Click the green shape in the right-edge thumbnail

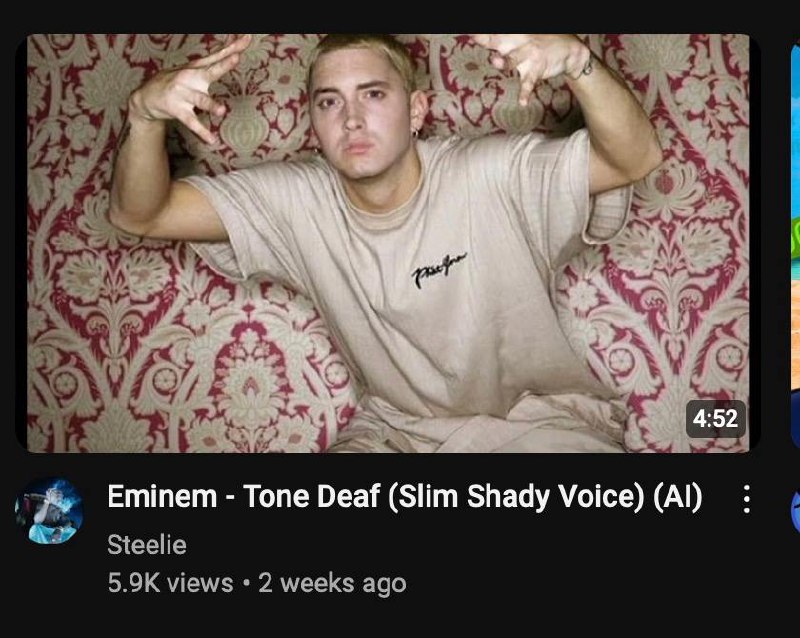[796, 239]
